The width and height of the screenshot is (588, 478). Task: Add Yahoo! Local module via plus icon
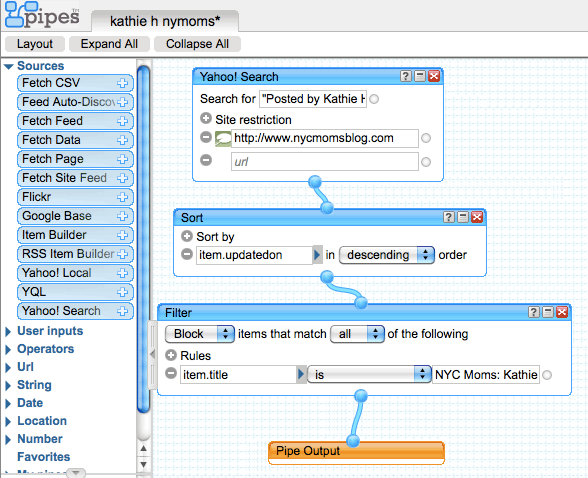pyautogui.click(x=122, y=273)
